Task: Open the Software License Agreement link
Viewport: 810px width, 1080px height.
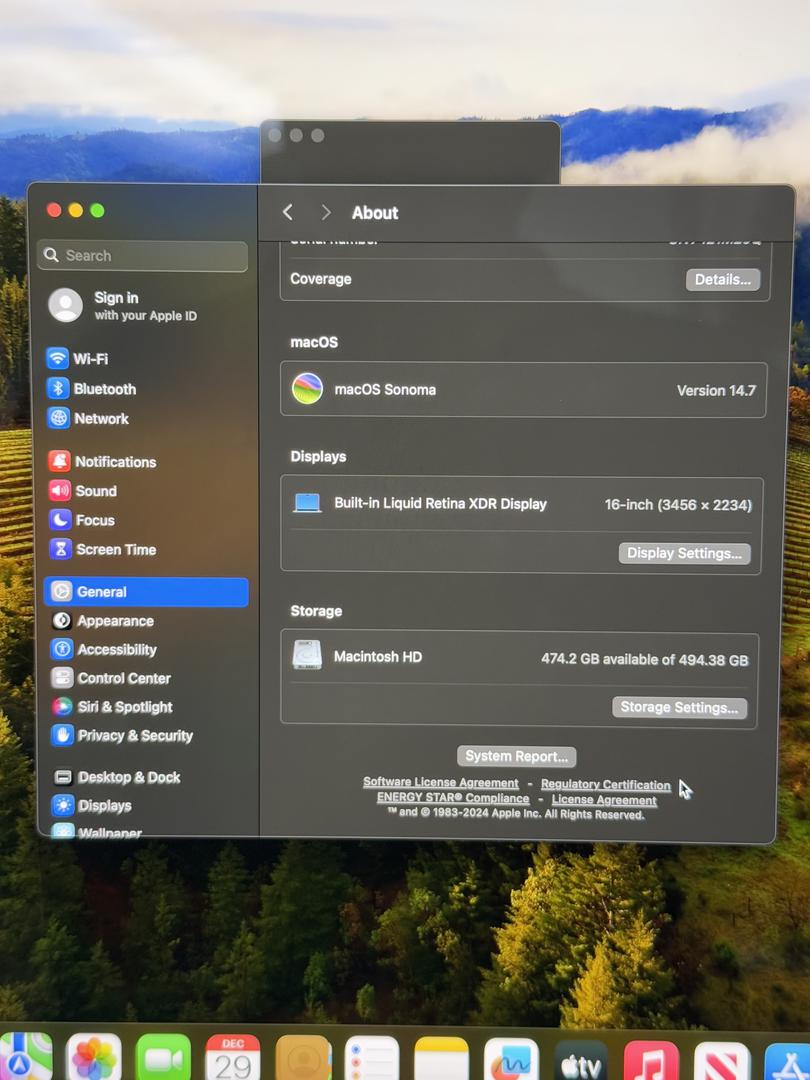Action: 440,783
